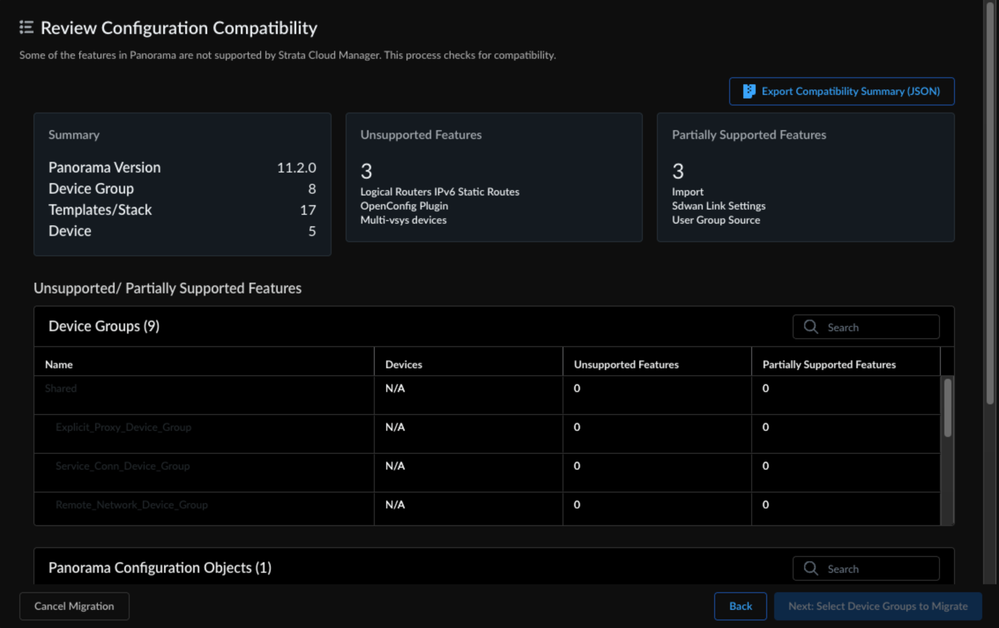
Task: Click the Device Groups table scrollbar
Action: [947, 408]
